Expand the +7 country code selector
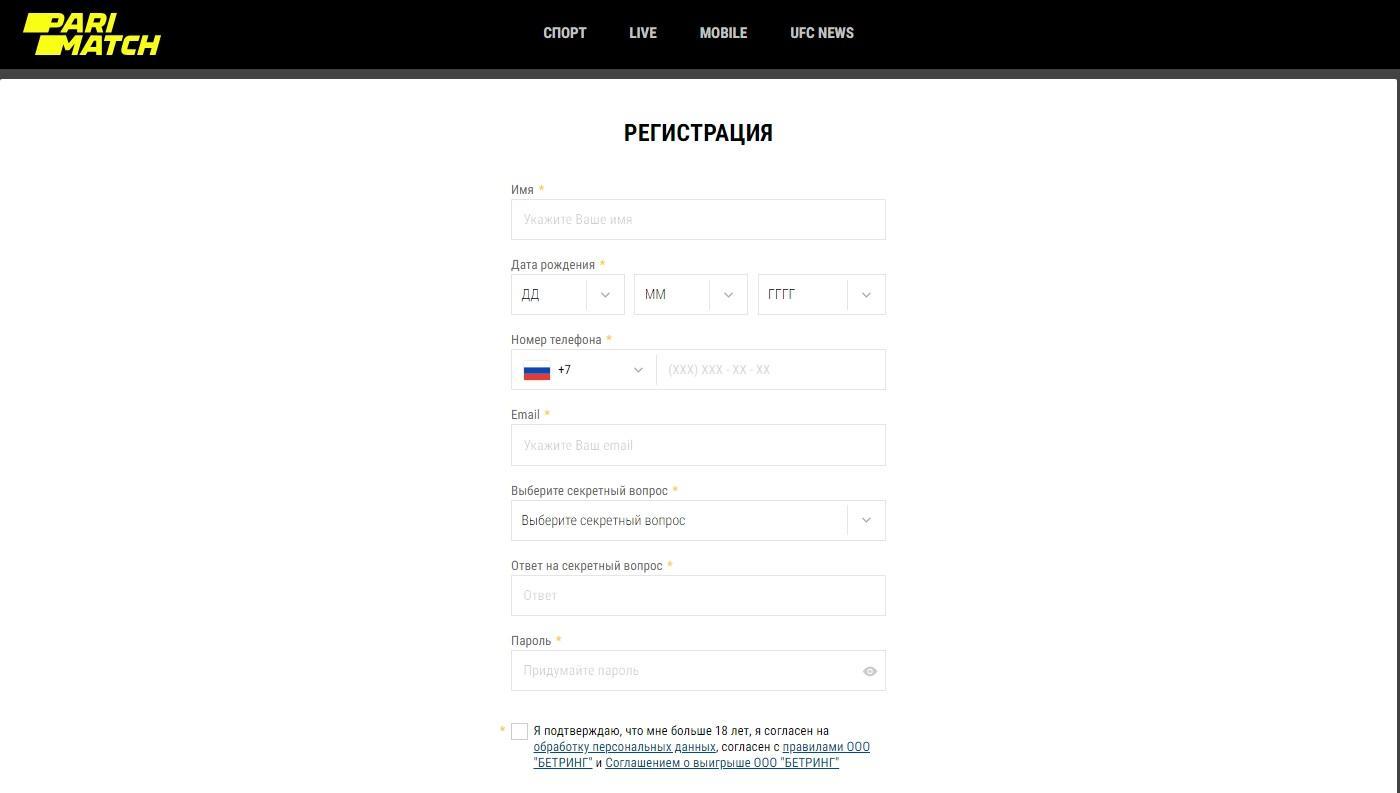1400x793 pixels. (600, 370)
